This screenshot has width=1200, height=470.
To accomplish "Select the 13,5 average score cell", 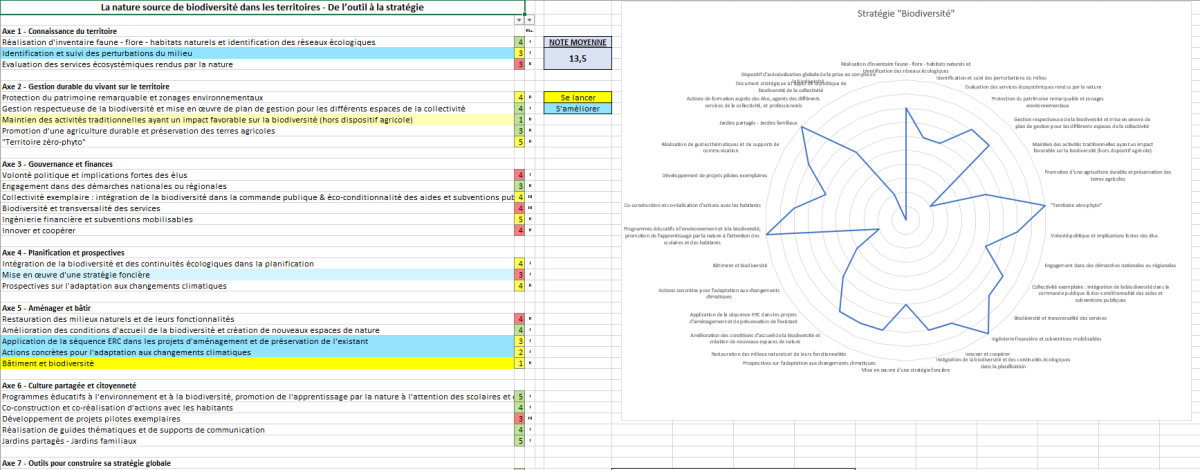I will coord(578,59).
